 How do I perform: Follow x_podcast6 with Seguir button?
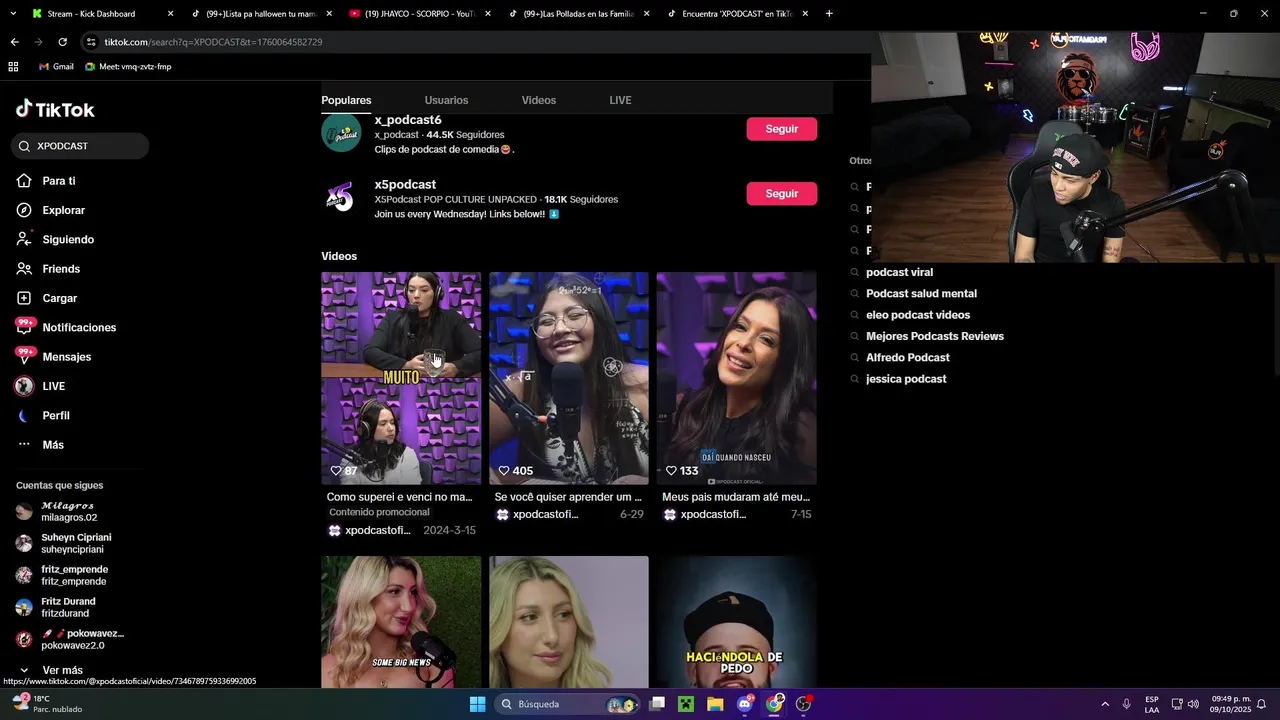tap(782, 129)
